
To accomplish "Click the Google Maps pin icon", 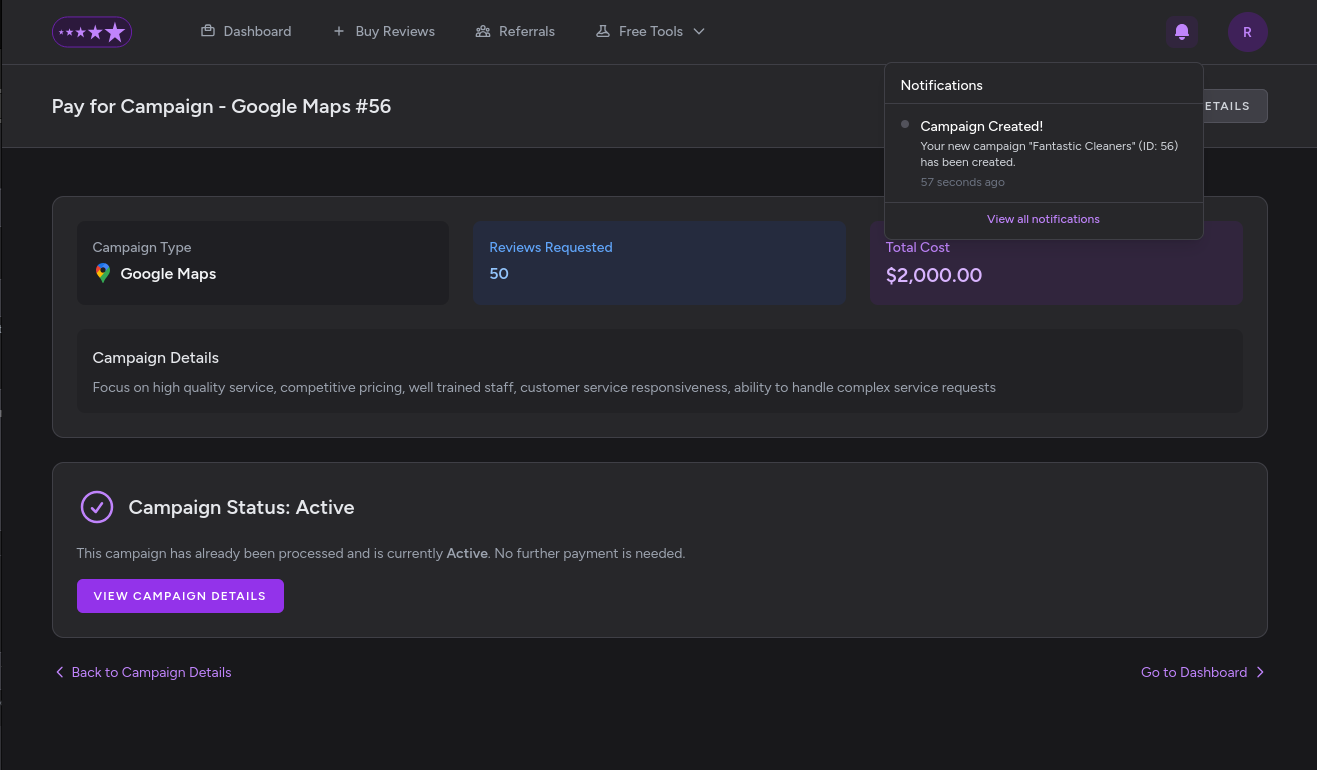I will (x=102, y=273).
